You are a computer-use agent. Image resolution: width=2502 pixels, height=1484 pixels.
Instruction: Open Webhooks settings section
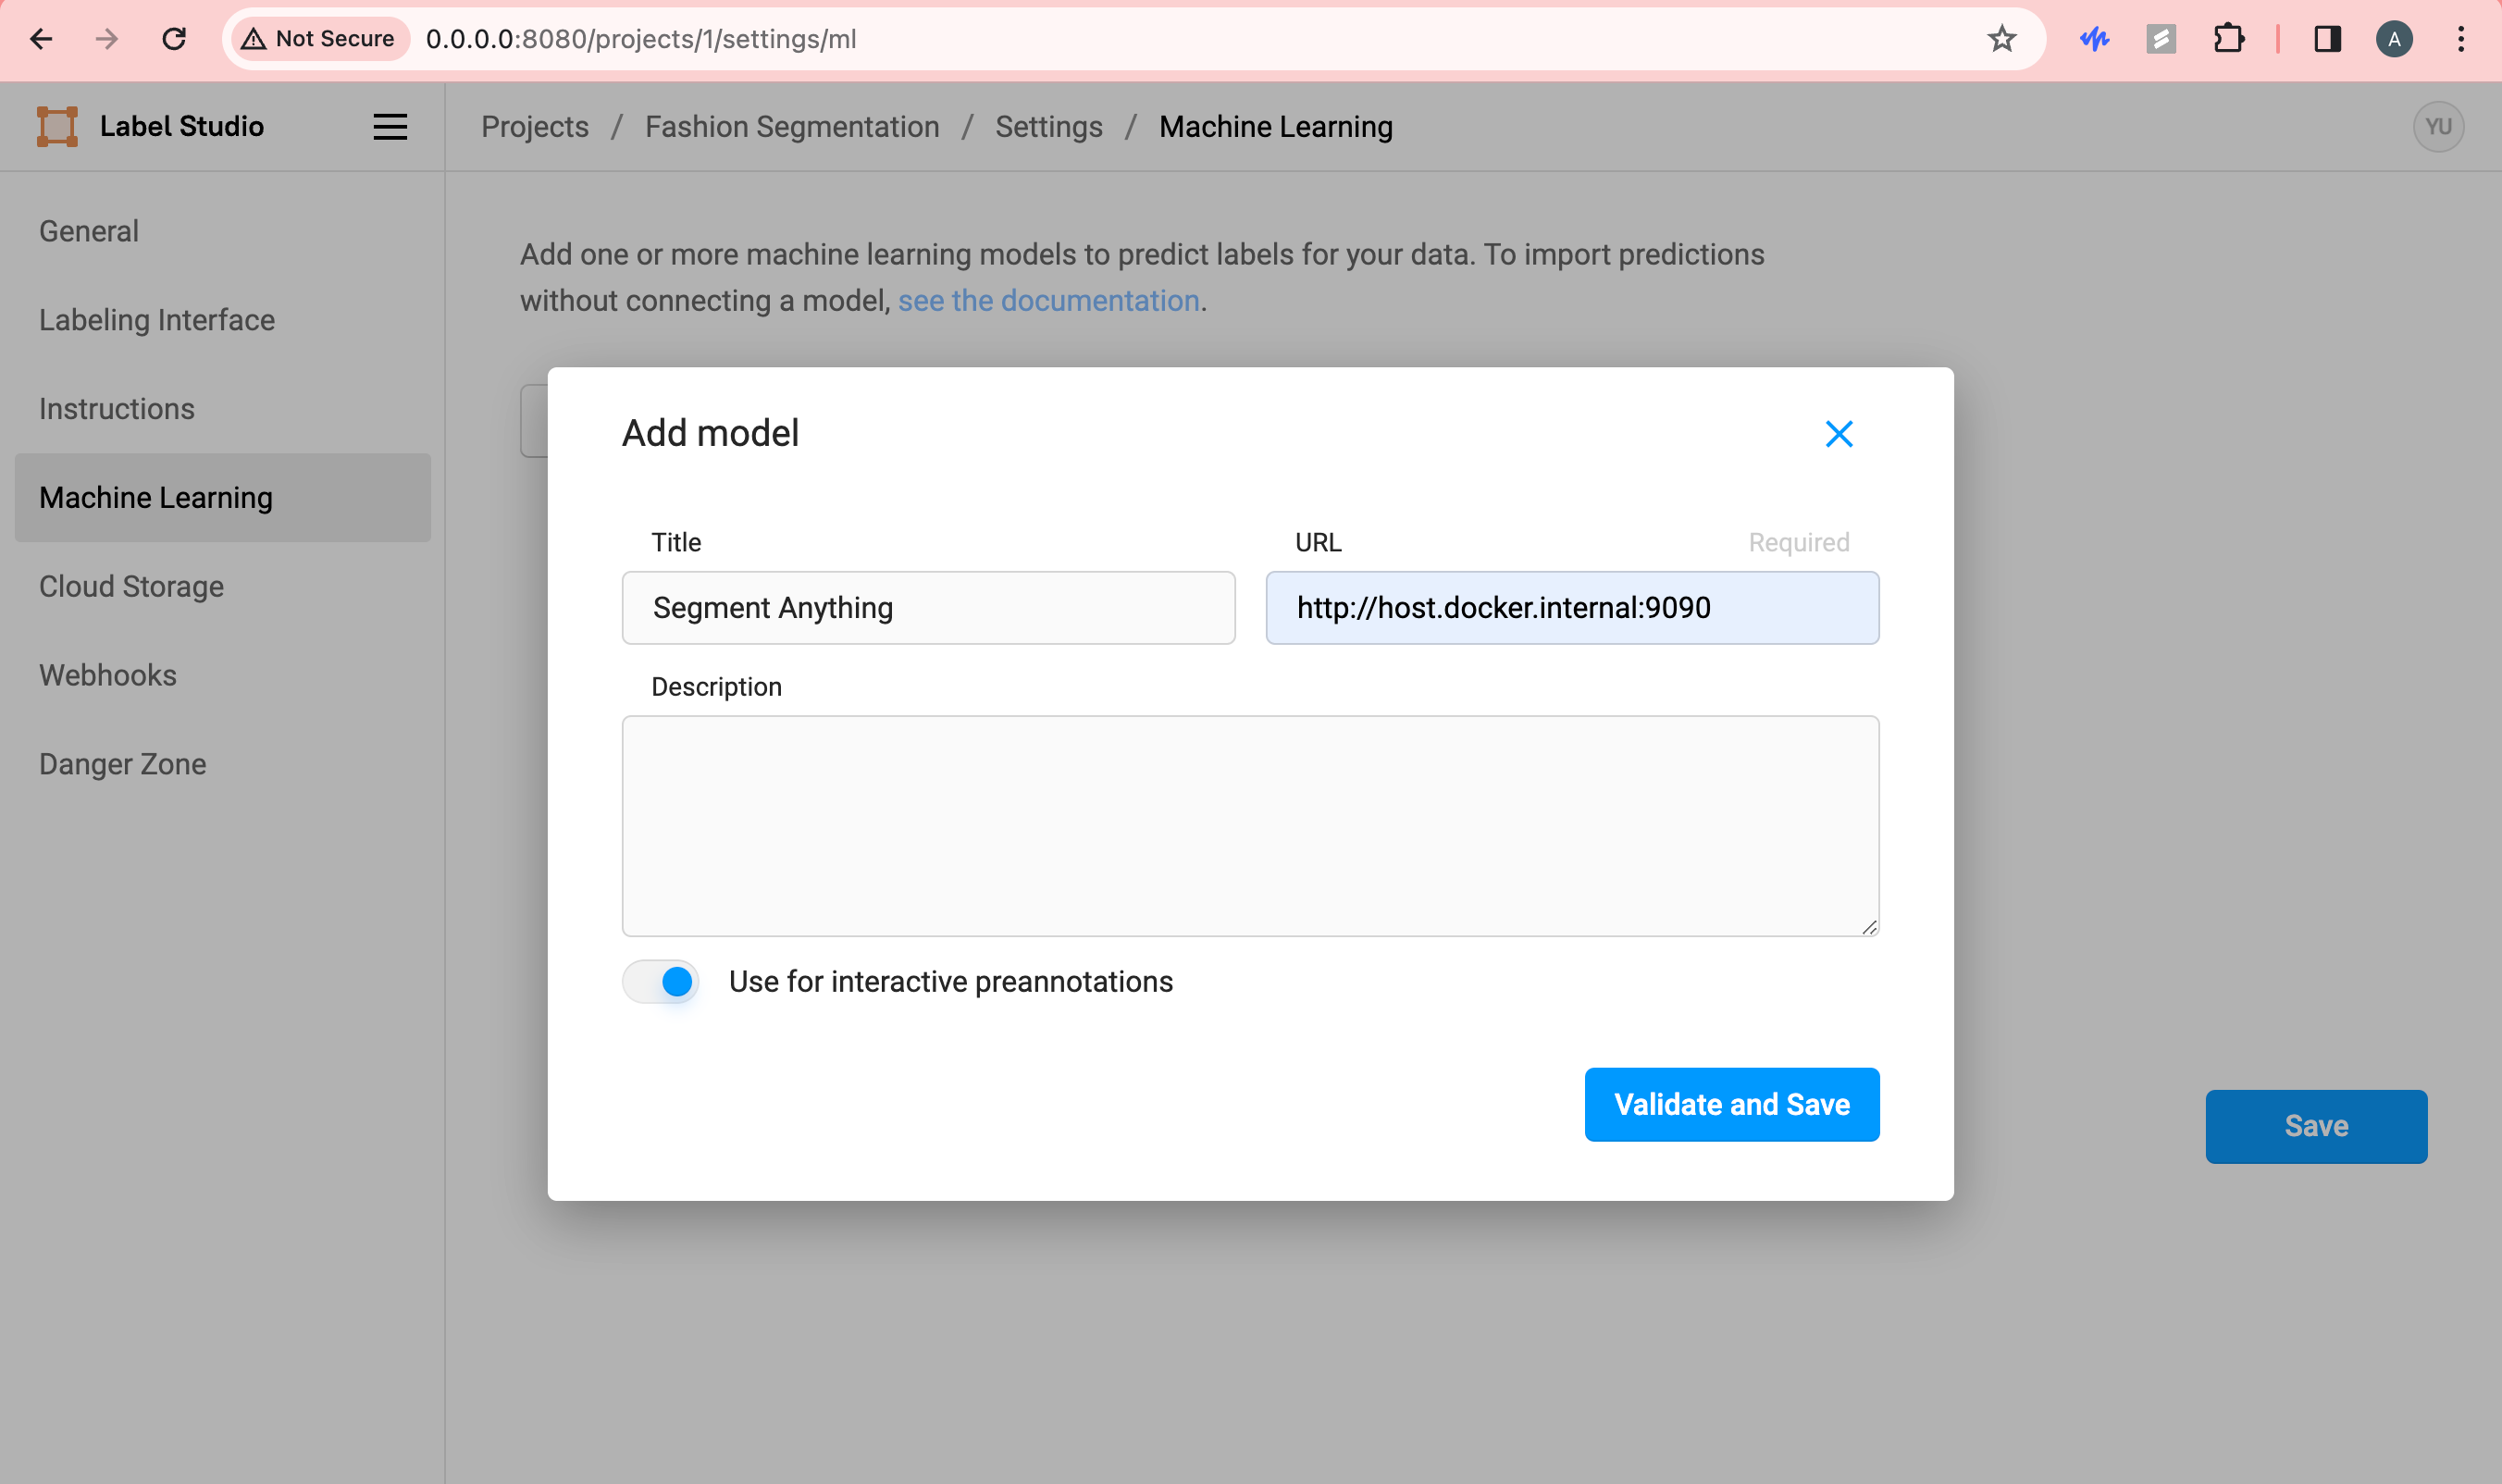click(108, 675)
